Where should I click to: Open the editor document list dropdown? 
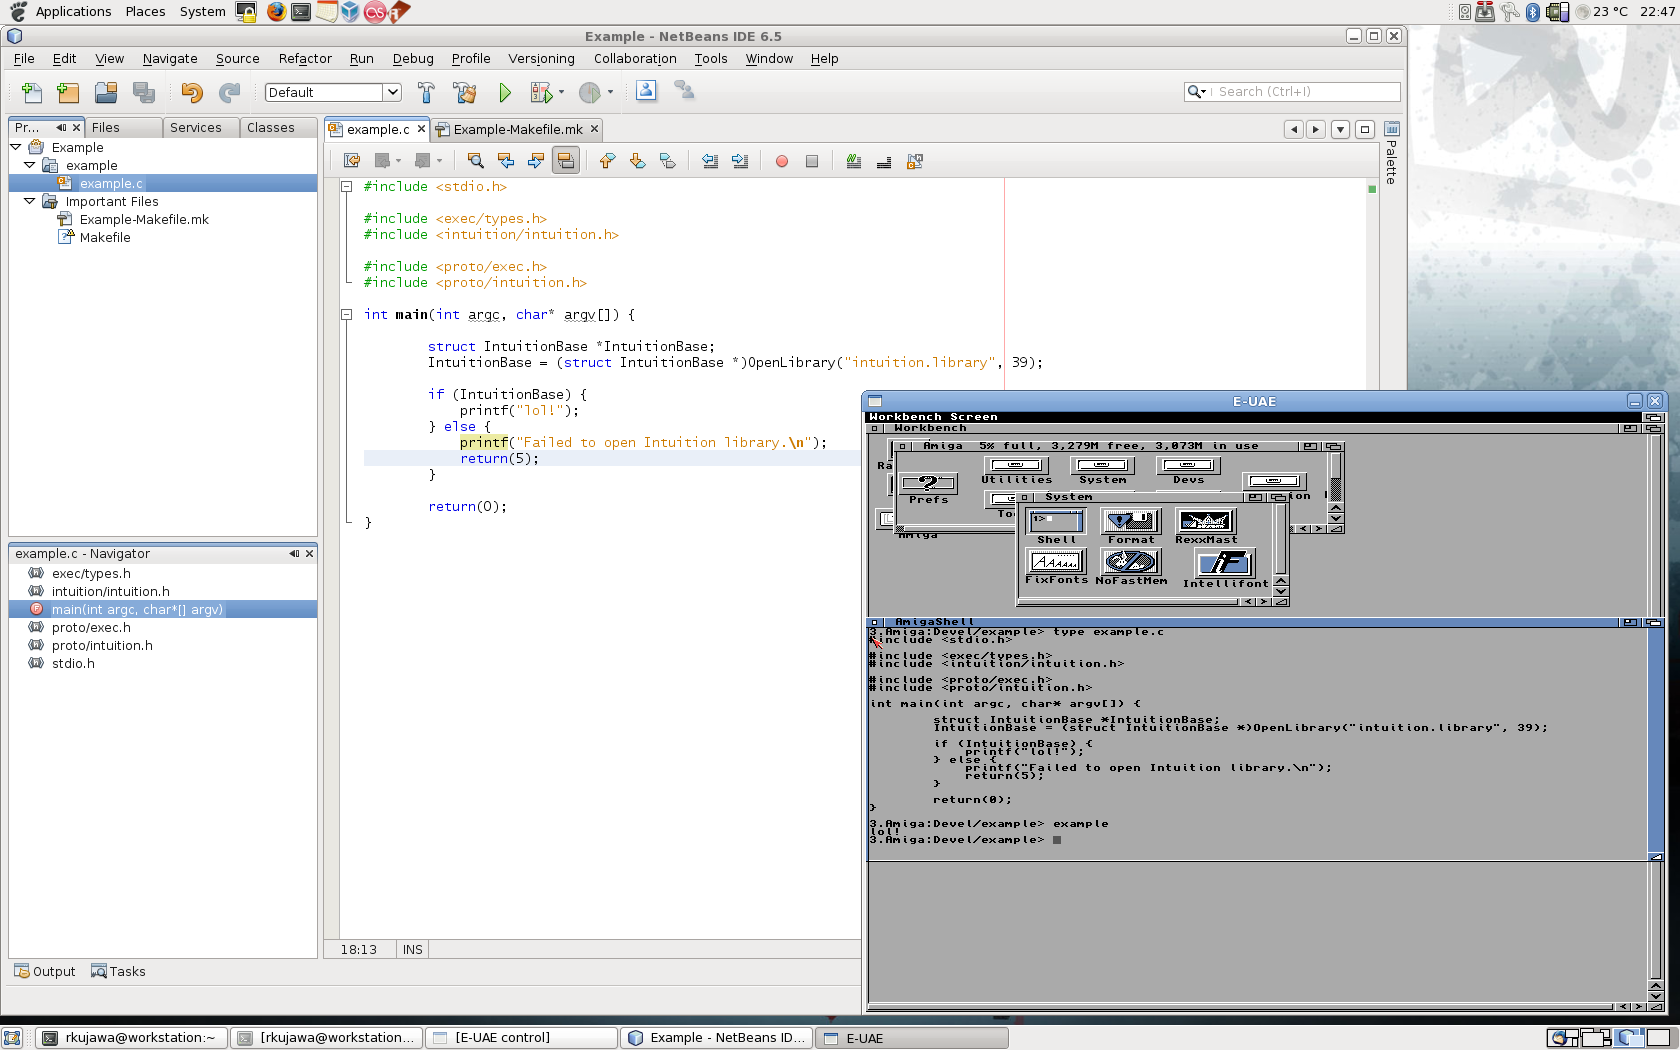tap(1340, 129)
